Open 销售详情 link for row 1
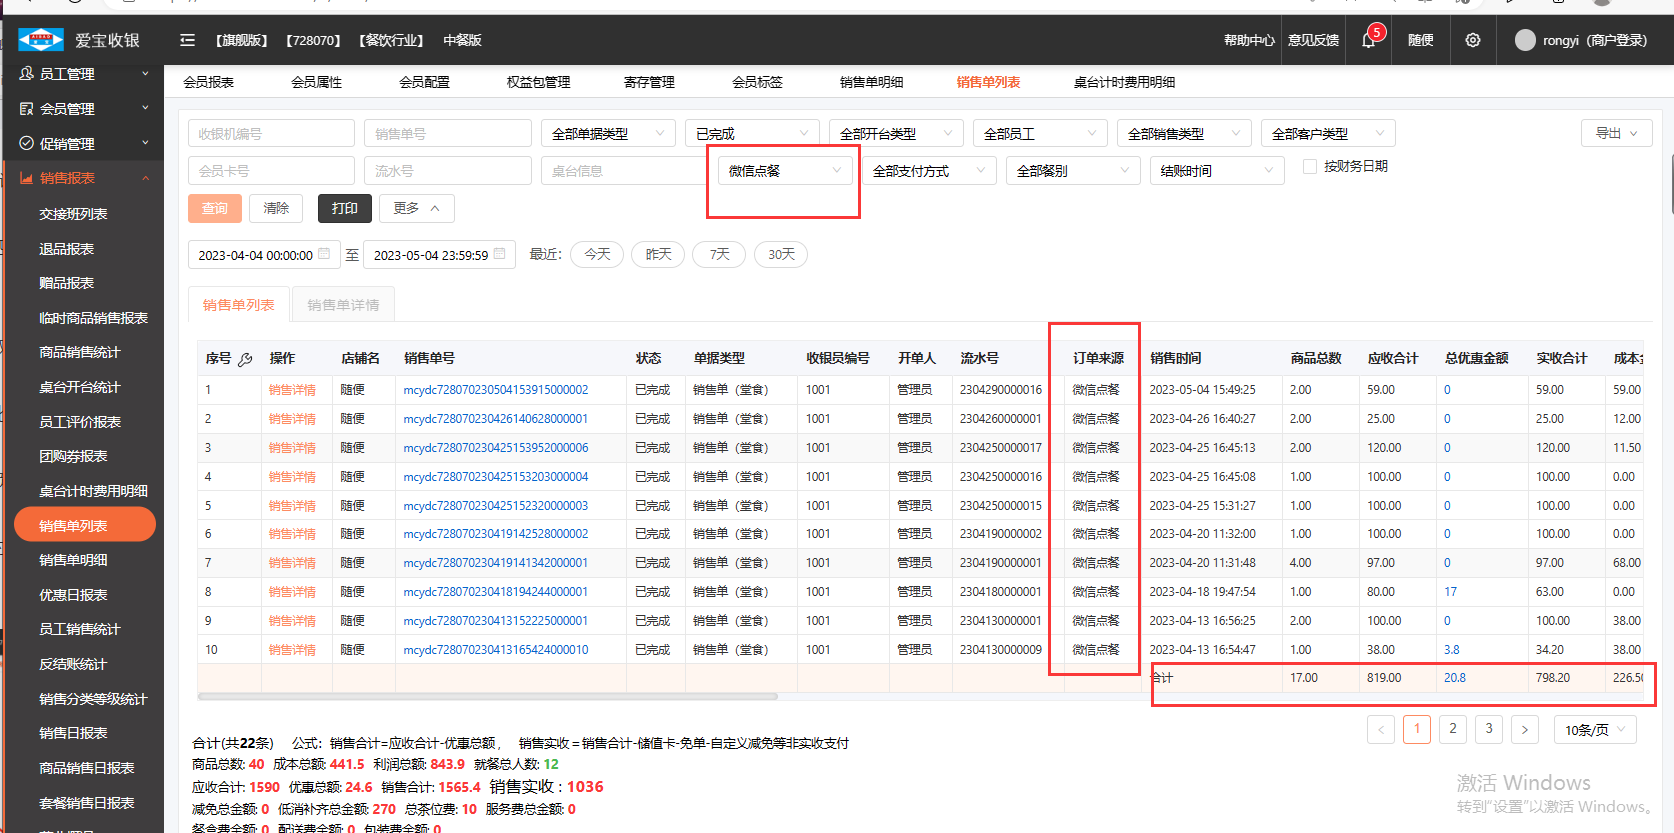 292,390
